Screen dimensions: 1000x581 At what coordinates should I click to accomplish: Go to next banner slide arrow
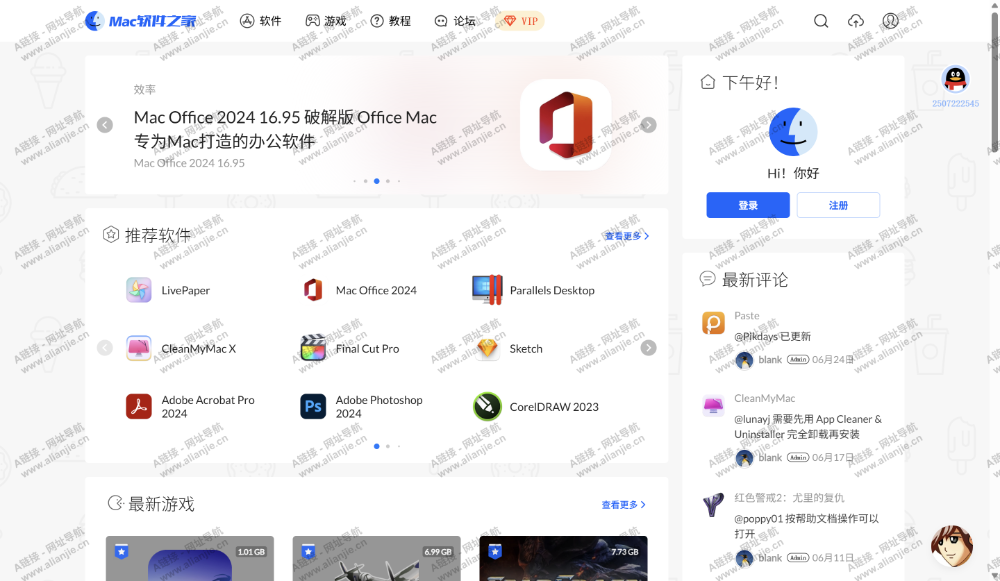(x=649, y=125)
